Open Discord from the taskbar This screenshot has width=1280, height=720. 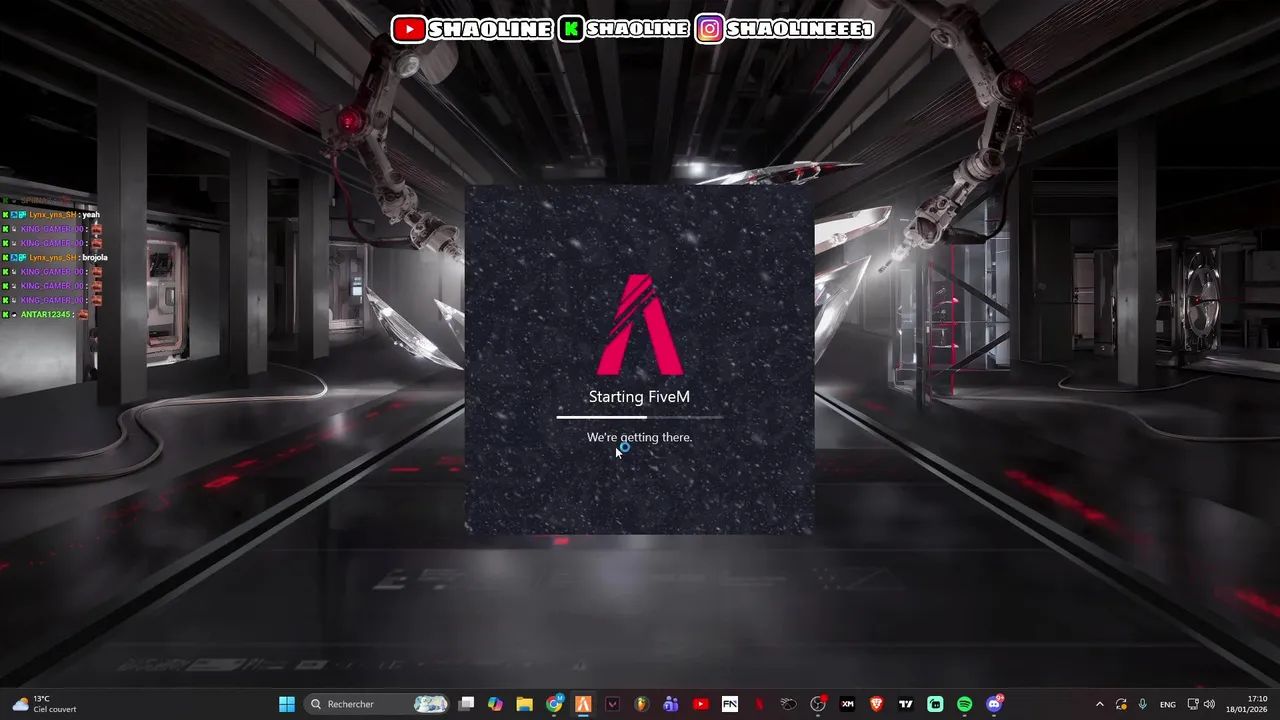coord(994,704)
